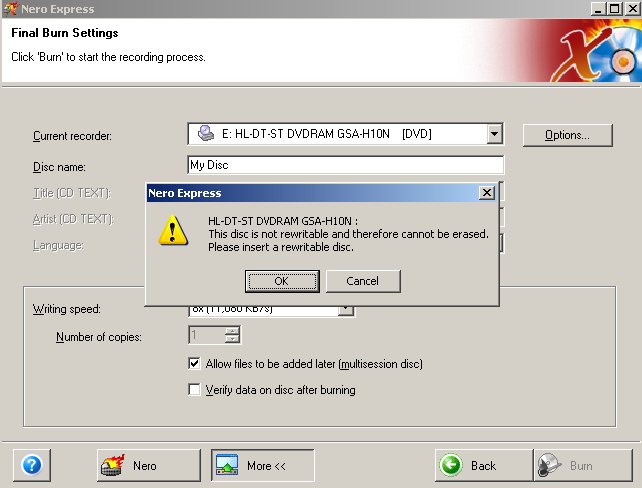
Task: Click the blue Help question mark icon
Action: [x=31, y=465]
